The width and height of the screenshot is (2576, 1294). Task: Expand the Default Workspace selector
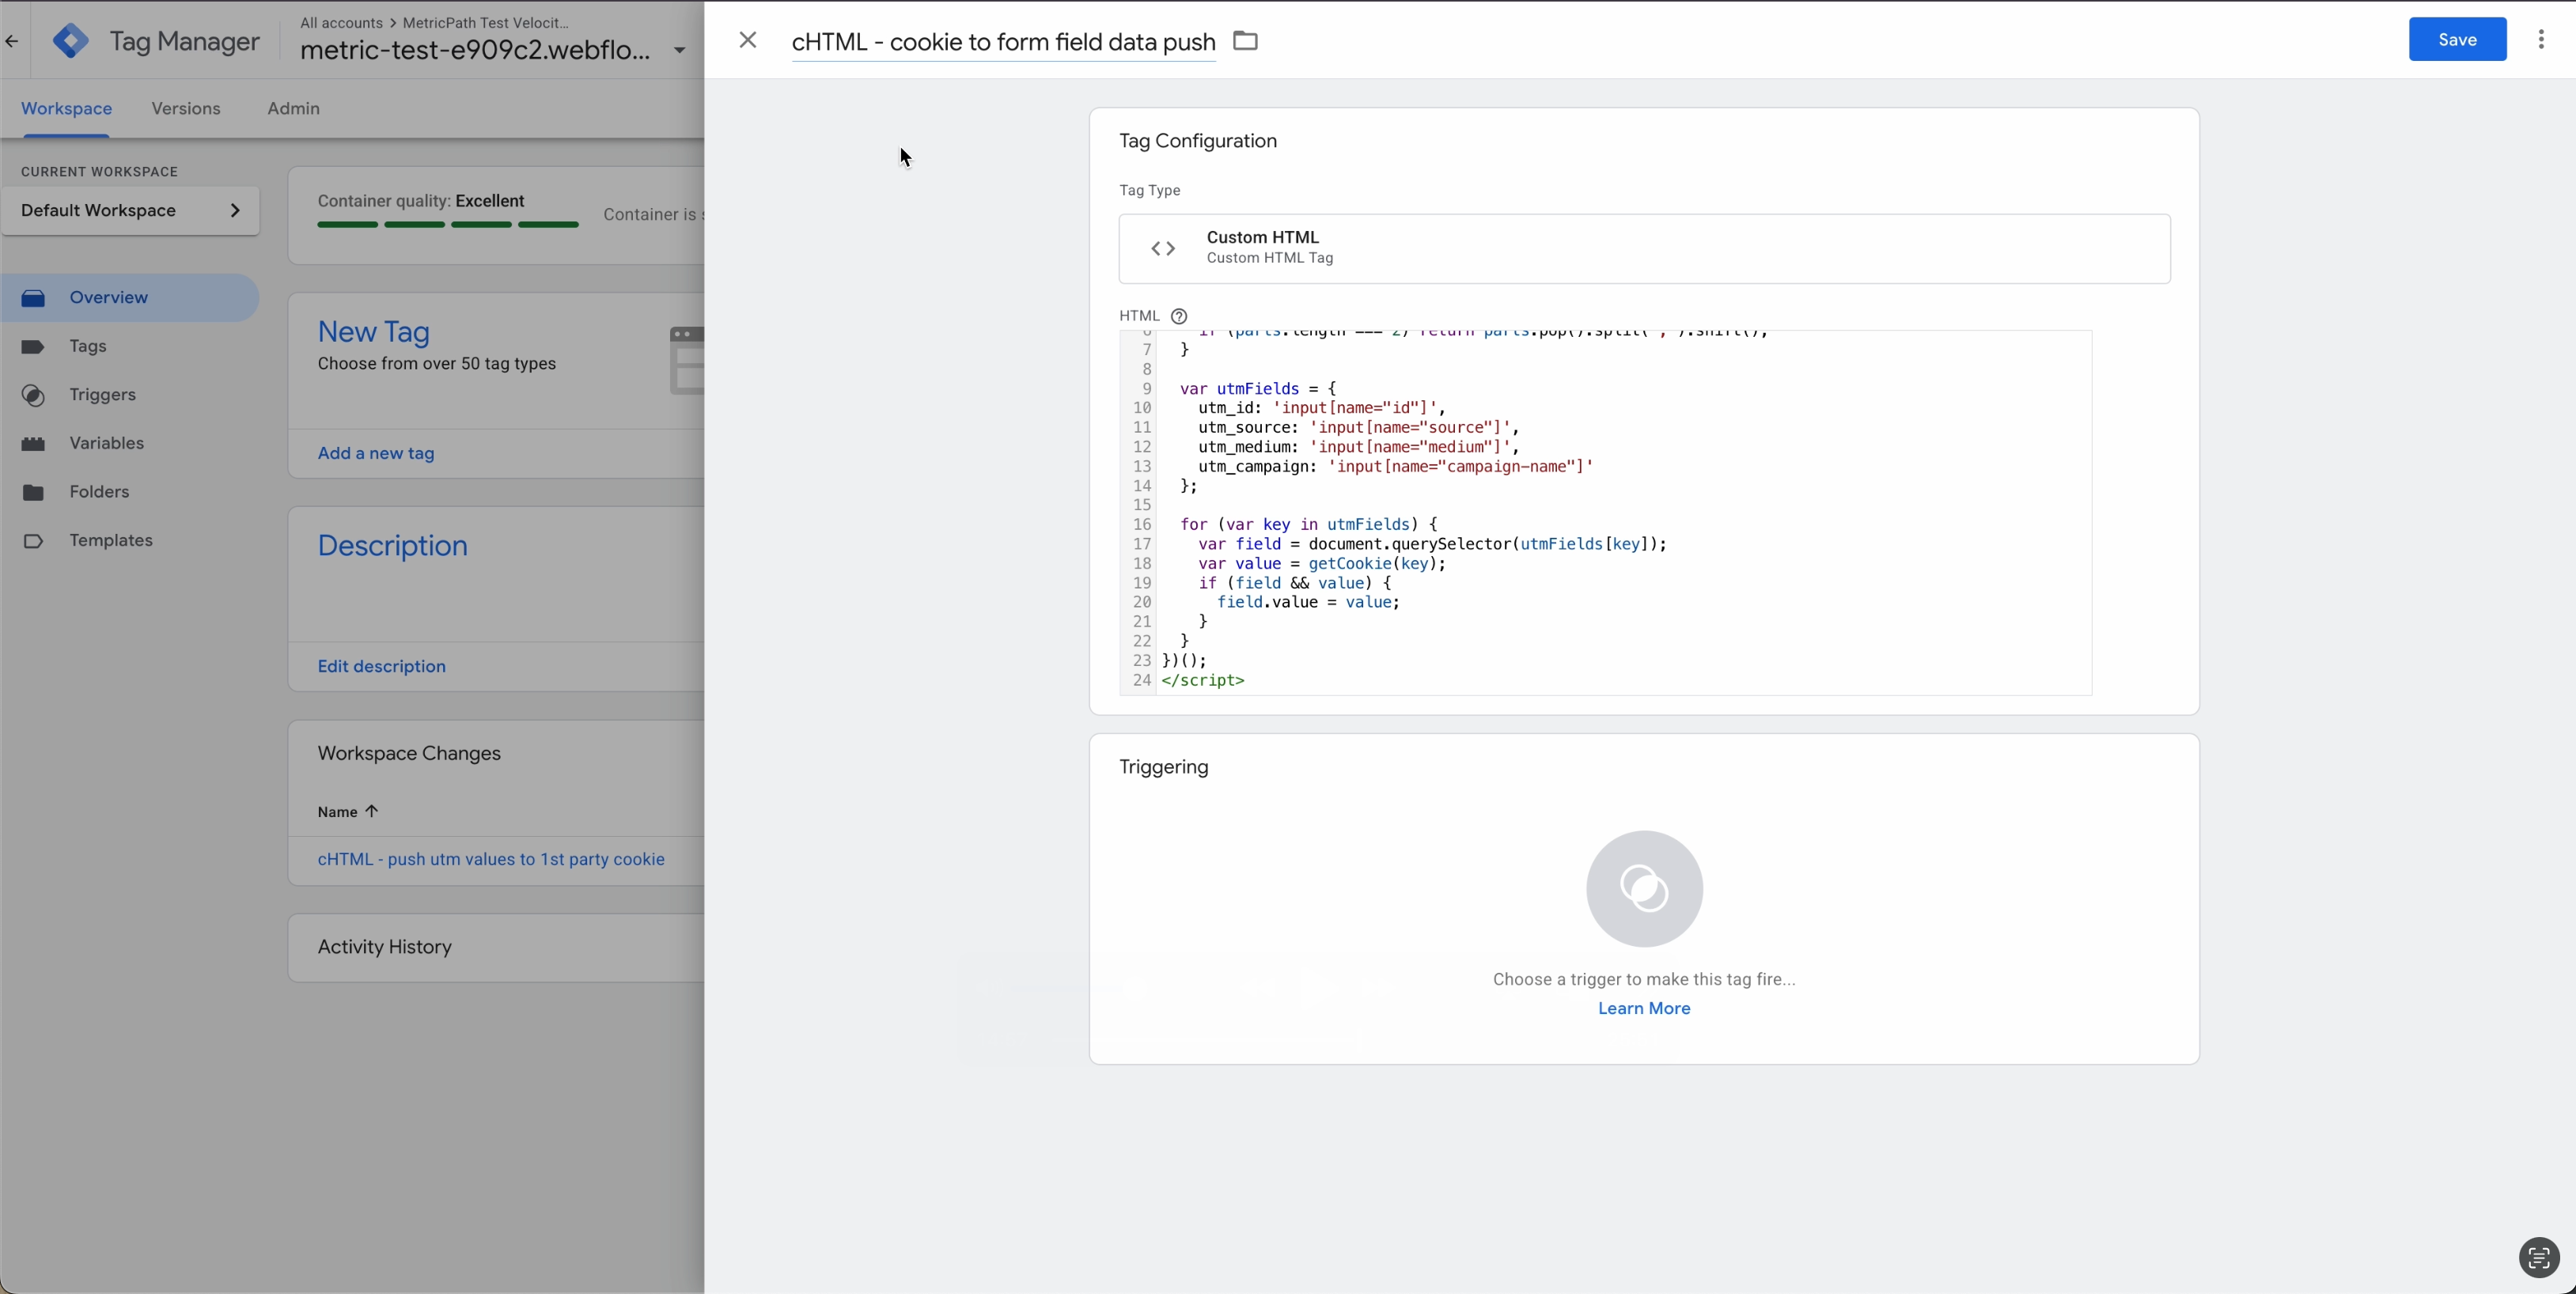(x=130, y=210)
